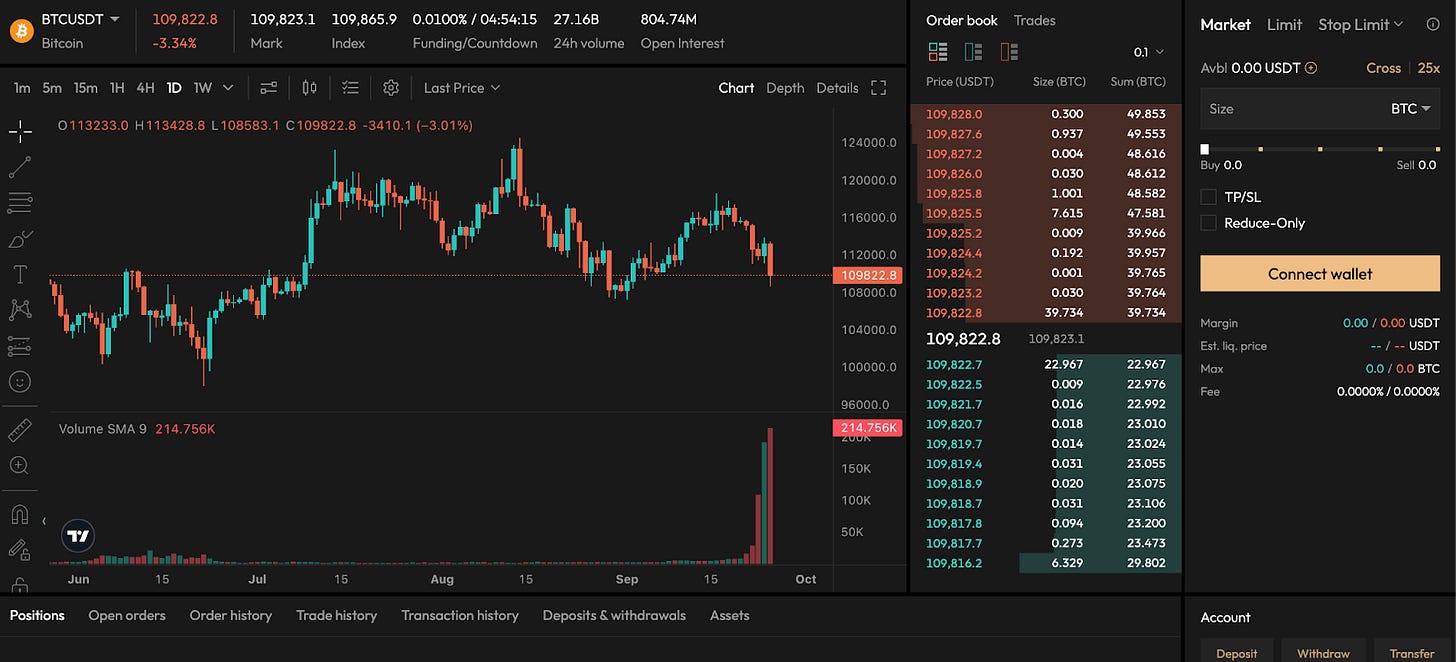Open the Last Price dropdown

462,88
